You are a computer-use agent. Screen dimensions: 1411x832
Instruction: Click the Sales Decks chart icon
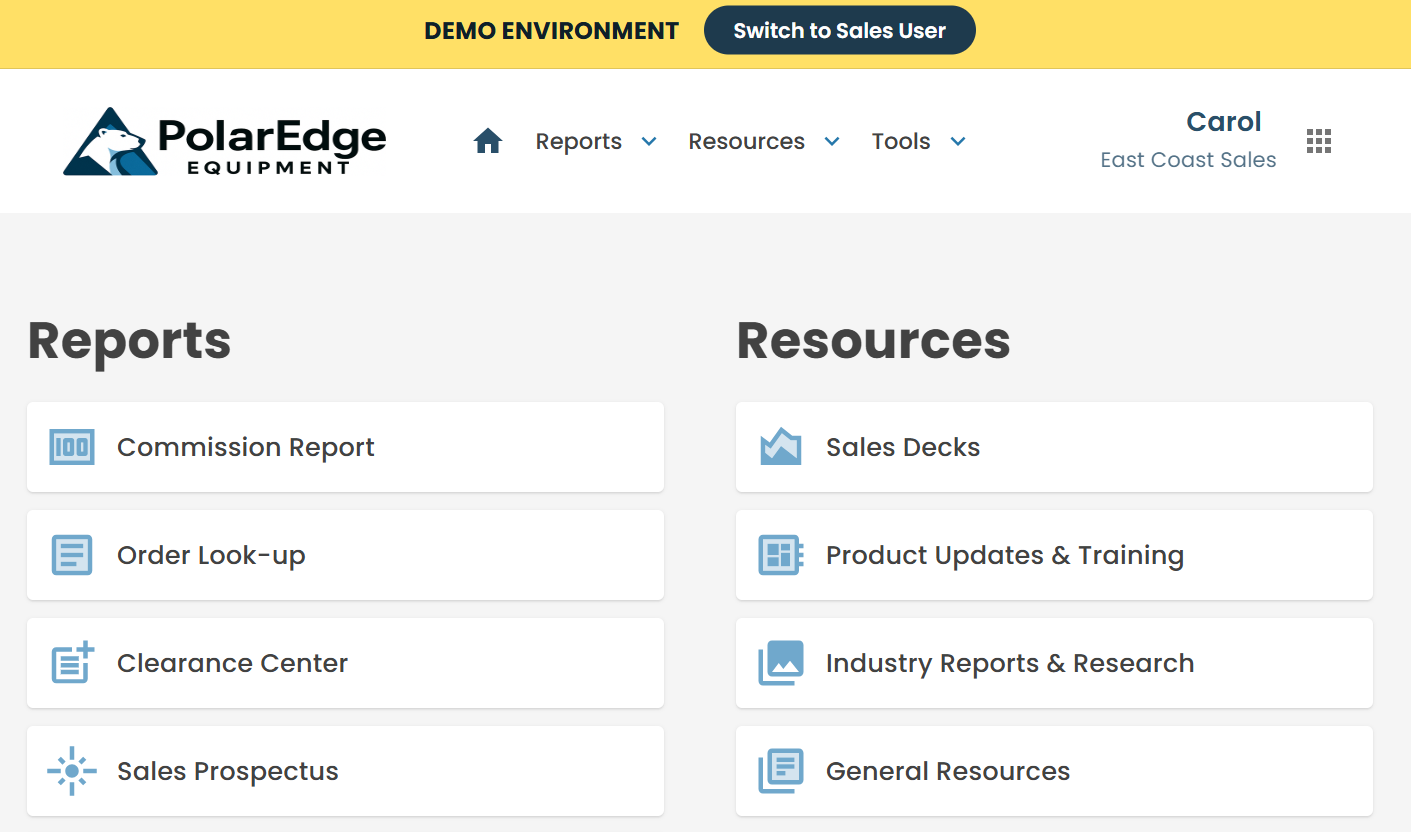pos(781,447)
